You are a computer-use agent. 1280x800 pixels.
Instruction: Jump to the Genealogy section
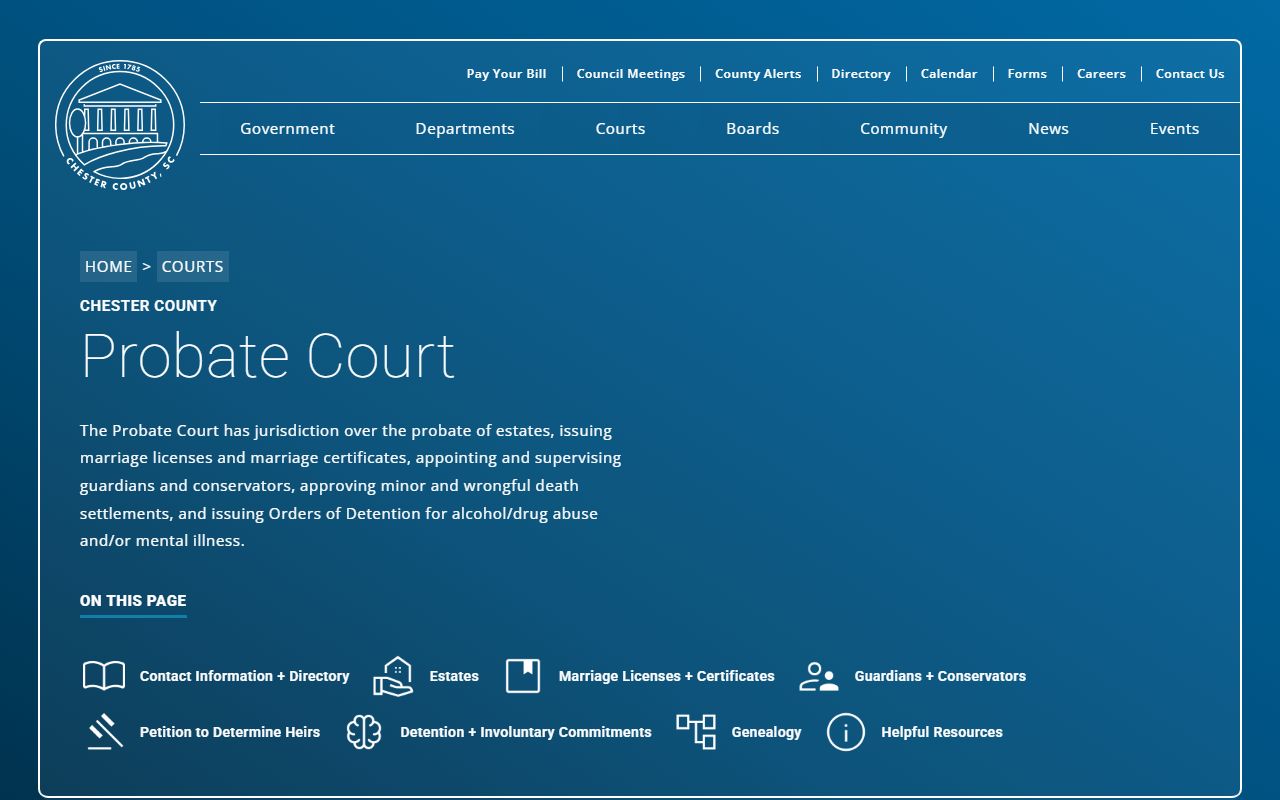click(x=767, y=732)
